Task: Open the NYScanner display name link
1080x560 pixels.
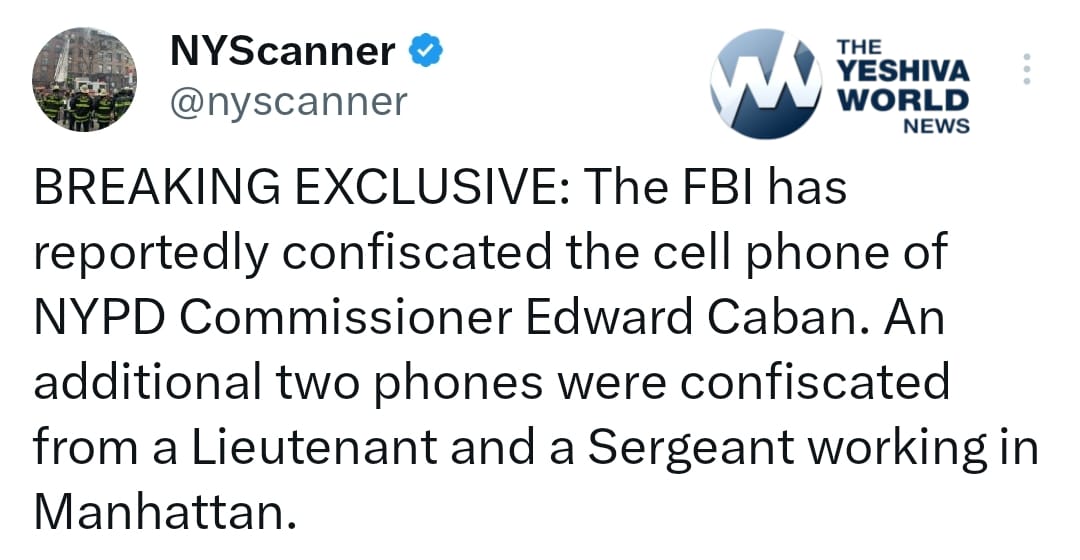Action: point(283,51)
